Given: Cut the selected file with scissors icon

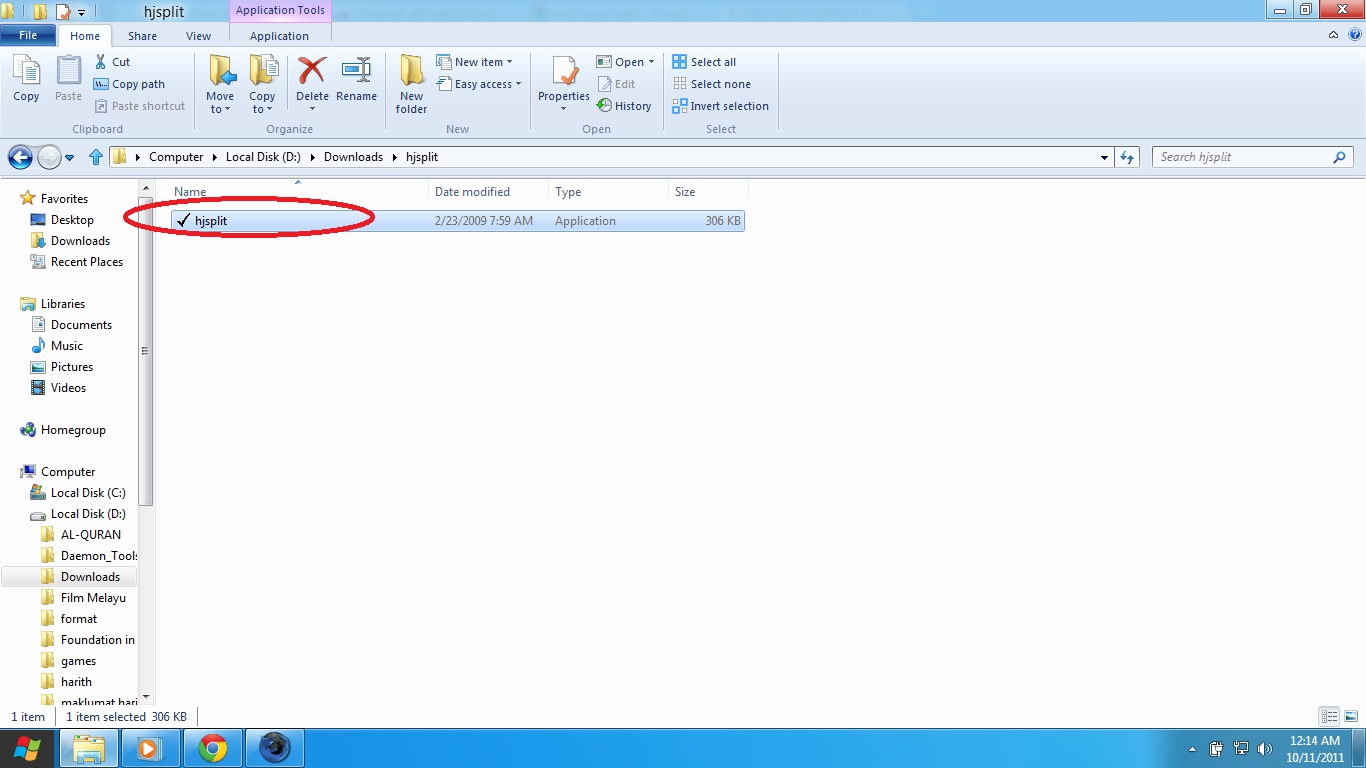Looking at the screenshot, I should coord(112,62).
